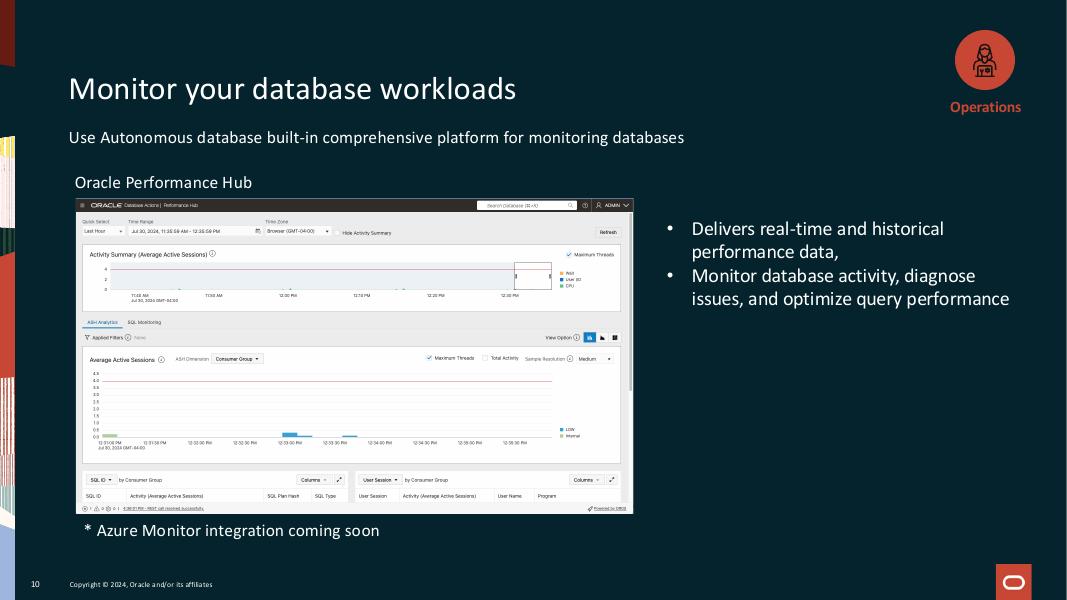1067x600 pixels.
Task: Select the grid view option
Action: (615, 337)
